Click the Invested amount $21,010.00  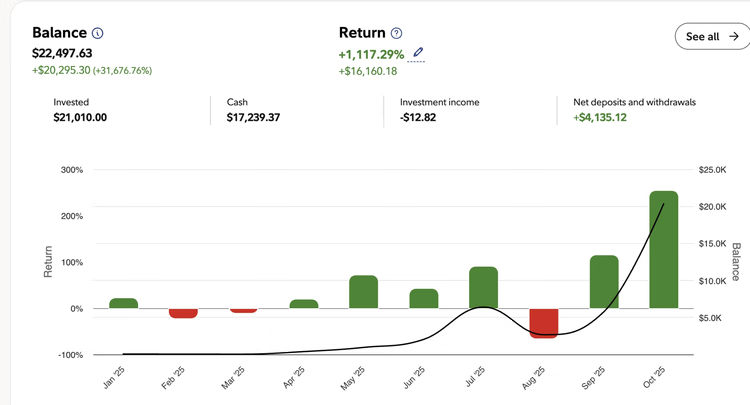point(80,117)
